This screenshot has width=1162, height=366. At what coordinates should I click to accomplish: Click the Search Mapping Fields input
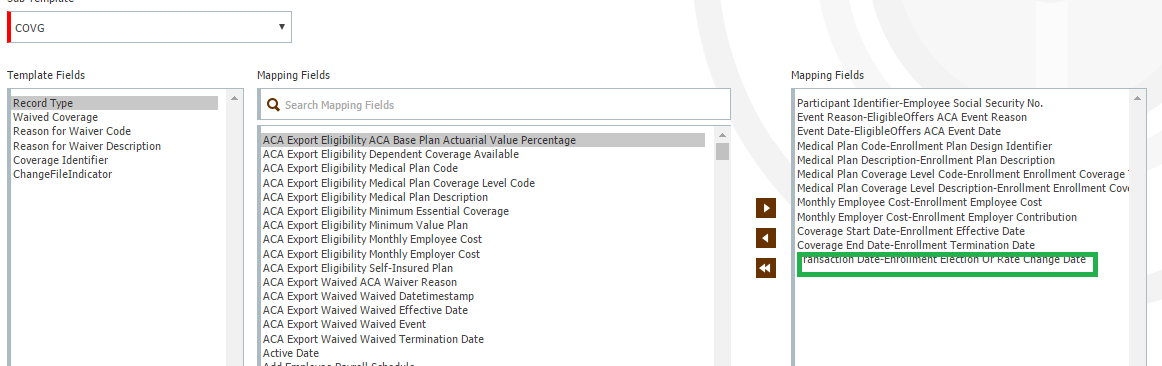point(494,104)
